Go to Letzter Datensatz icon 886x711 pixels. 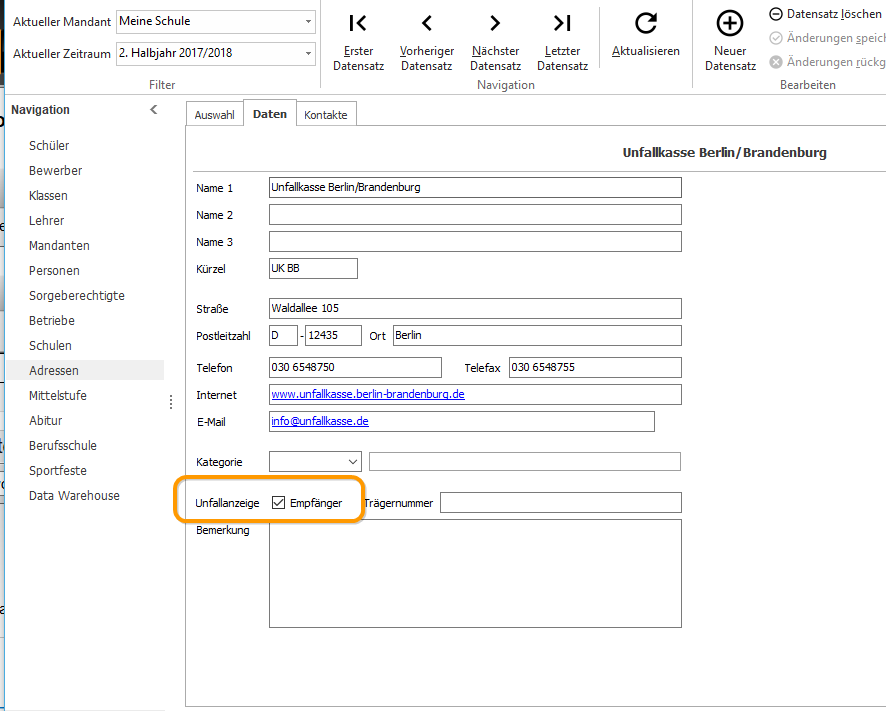pyautogui.click(x=562, y=23)
